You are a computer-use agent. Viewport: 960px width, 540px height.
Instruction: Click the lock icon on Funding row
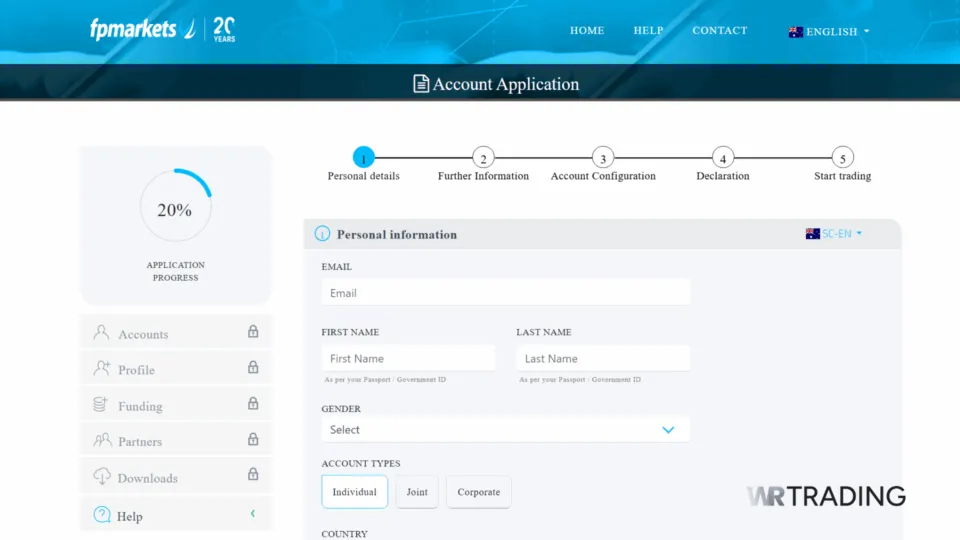tap(253, 403)
